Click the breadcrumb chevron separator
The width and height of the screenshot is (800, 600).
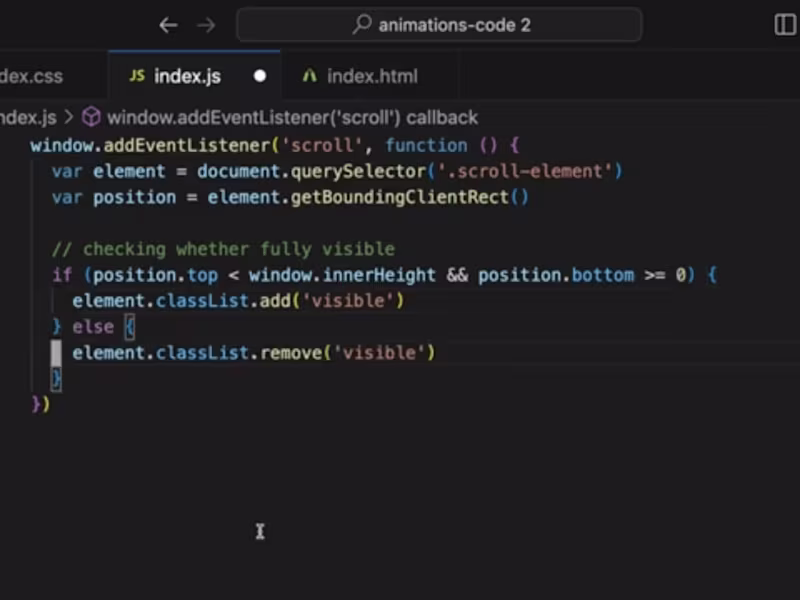click(x=69, y=118)
